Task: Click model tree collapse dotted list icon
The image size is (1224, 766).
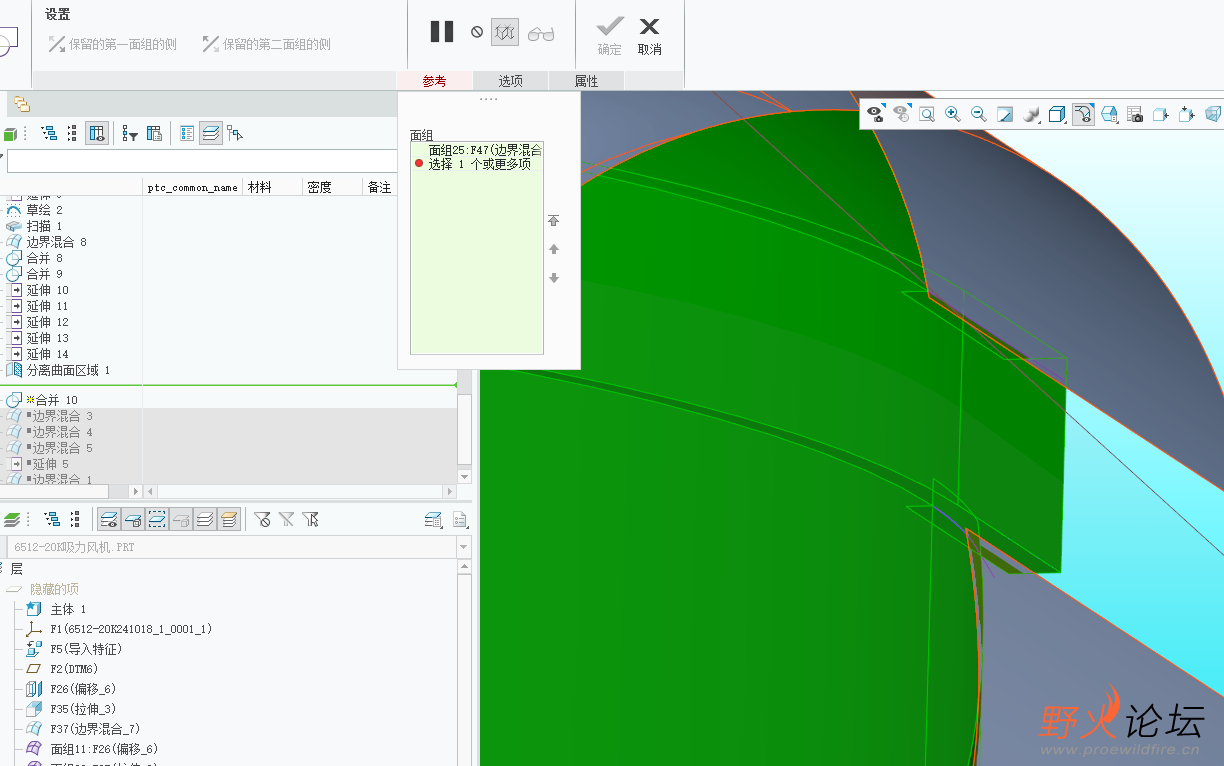Action: 72,133
